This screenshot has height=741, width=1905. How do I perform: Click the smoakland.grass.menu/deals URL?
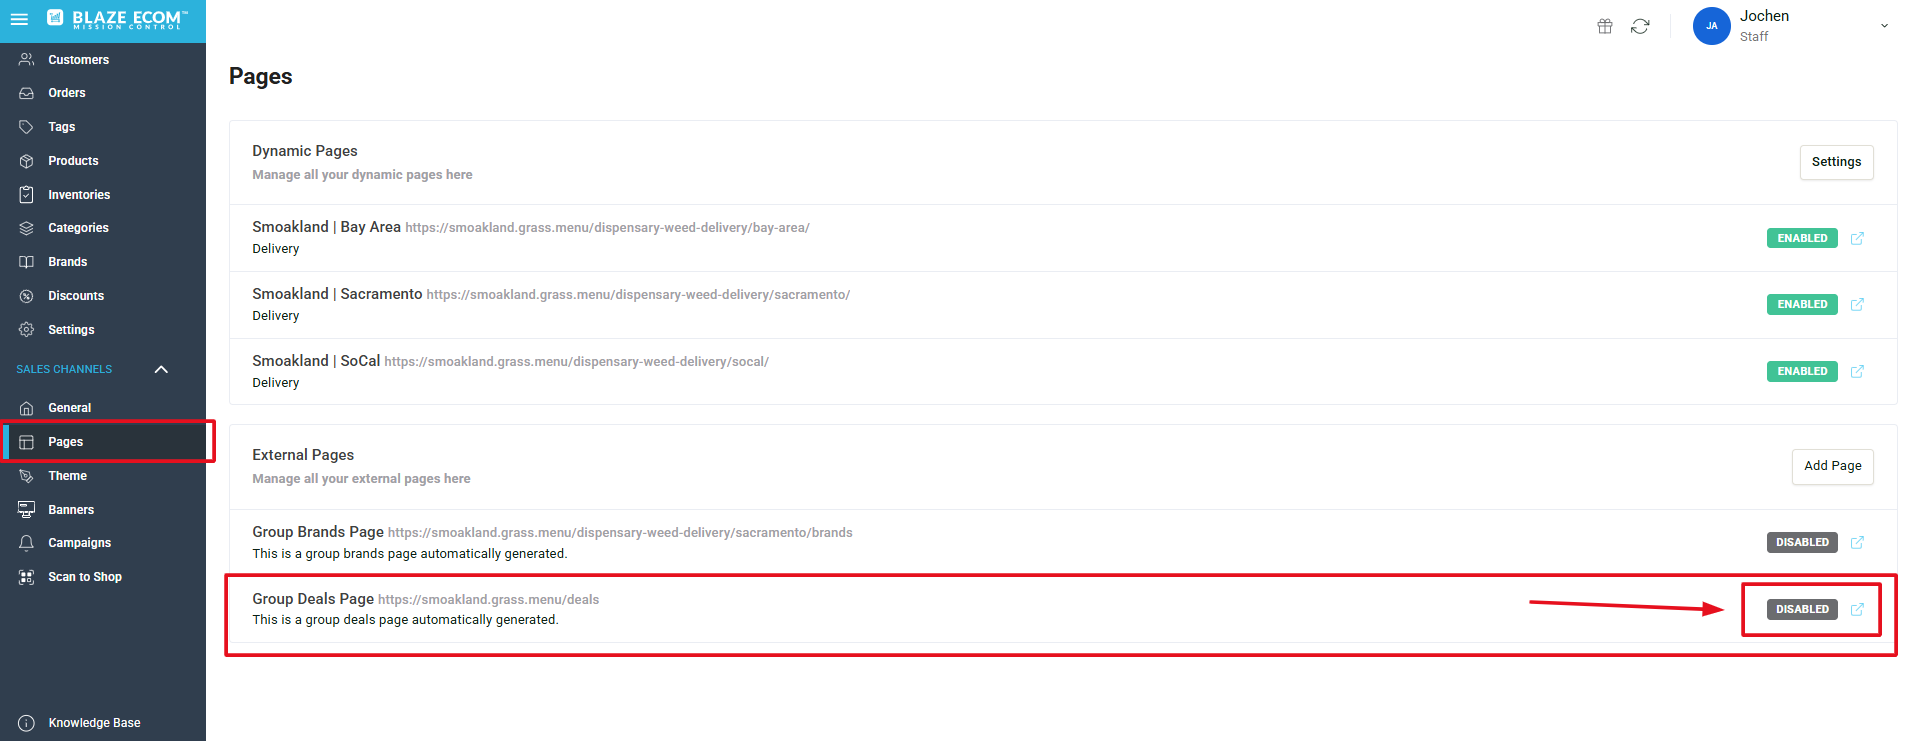(x=488, y=600)
